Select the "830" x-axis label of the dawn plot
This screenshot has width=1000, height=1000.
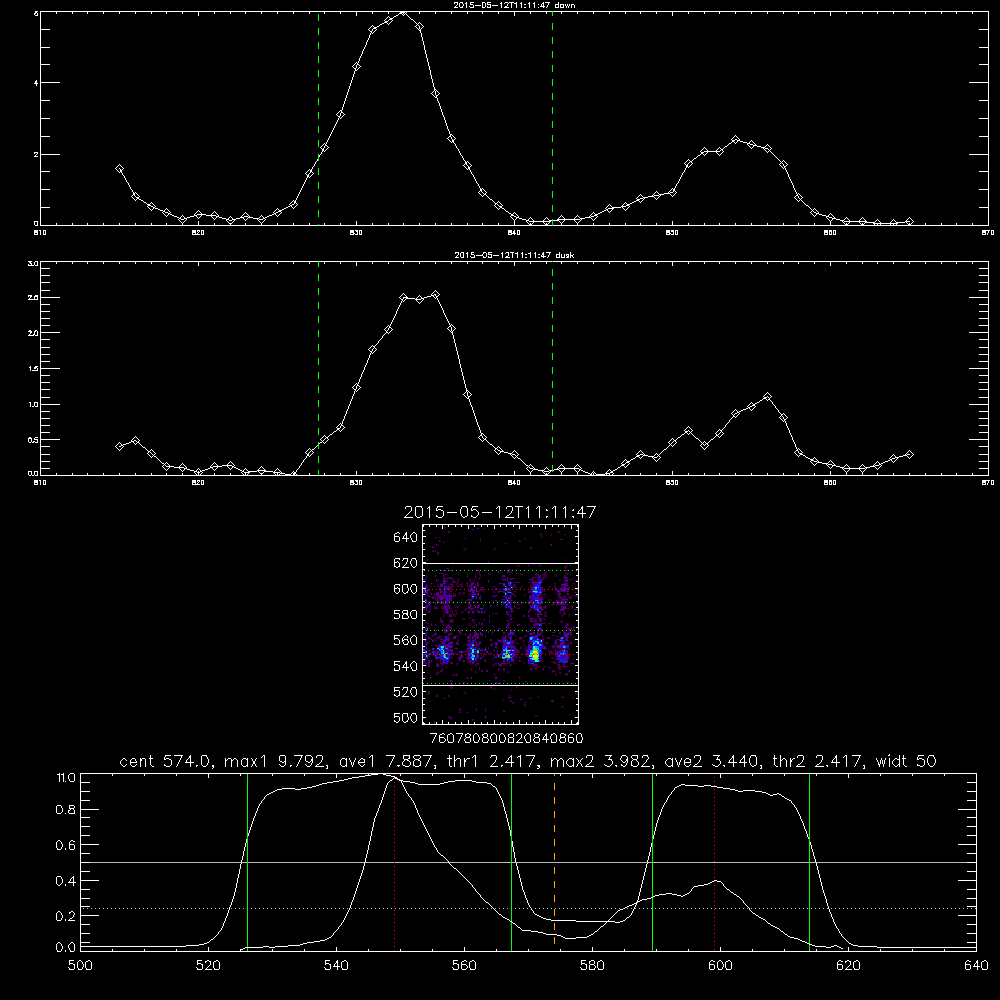coord(356,233)
